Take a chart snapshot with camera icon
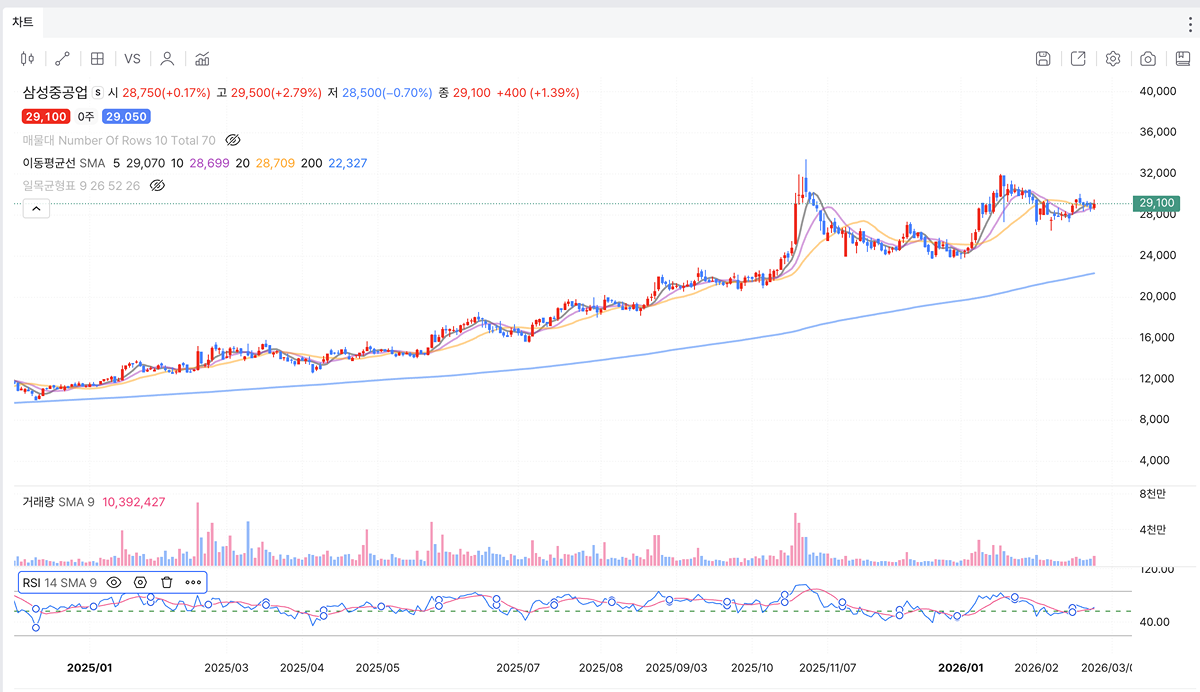Screen dimensions: 1200x692 (1148, 59)
